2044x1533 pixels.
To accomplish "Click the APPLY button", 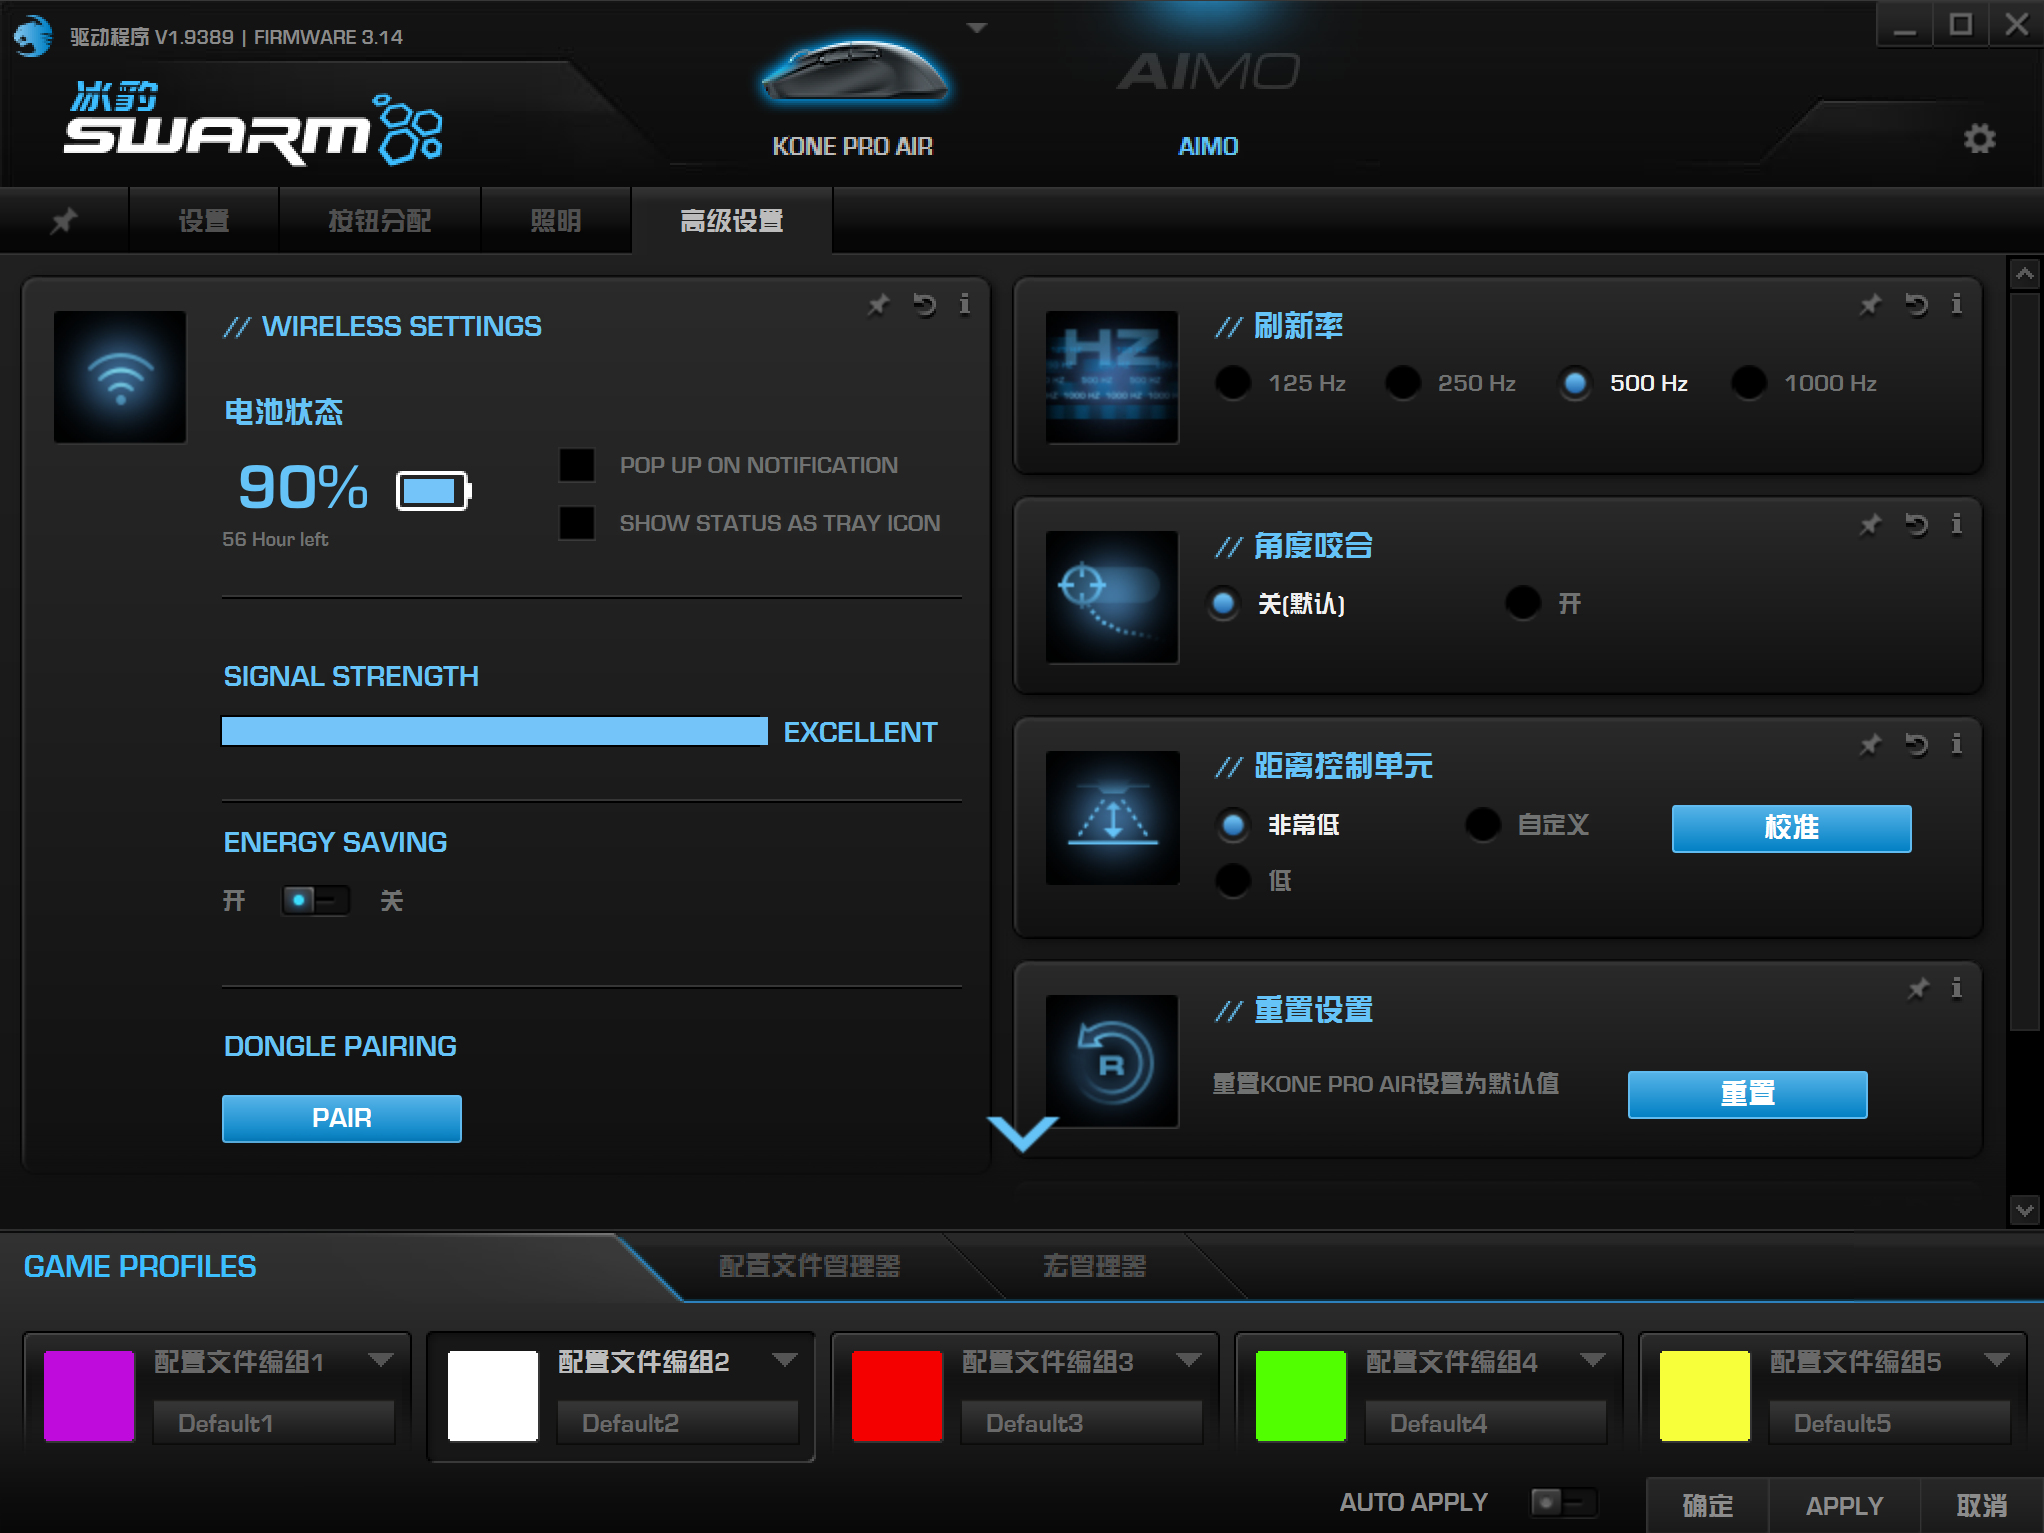I will [1844, 1506].
